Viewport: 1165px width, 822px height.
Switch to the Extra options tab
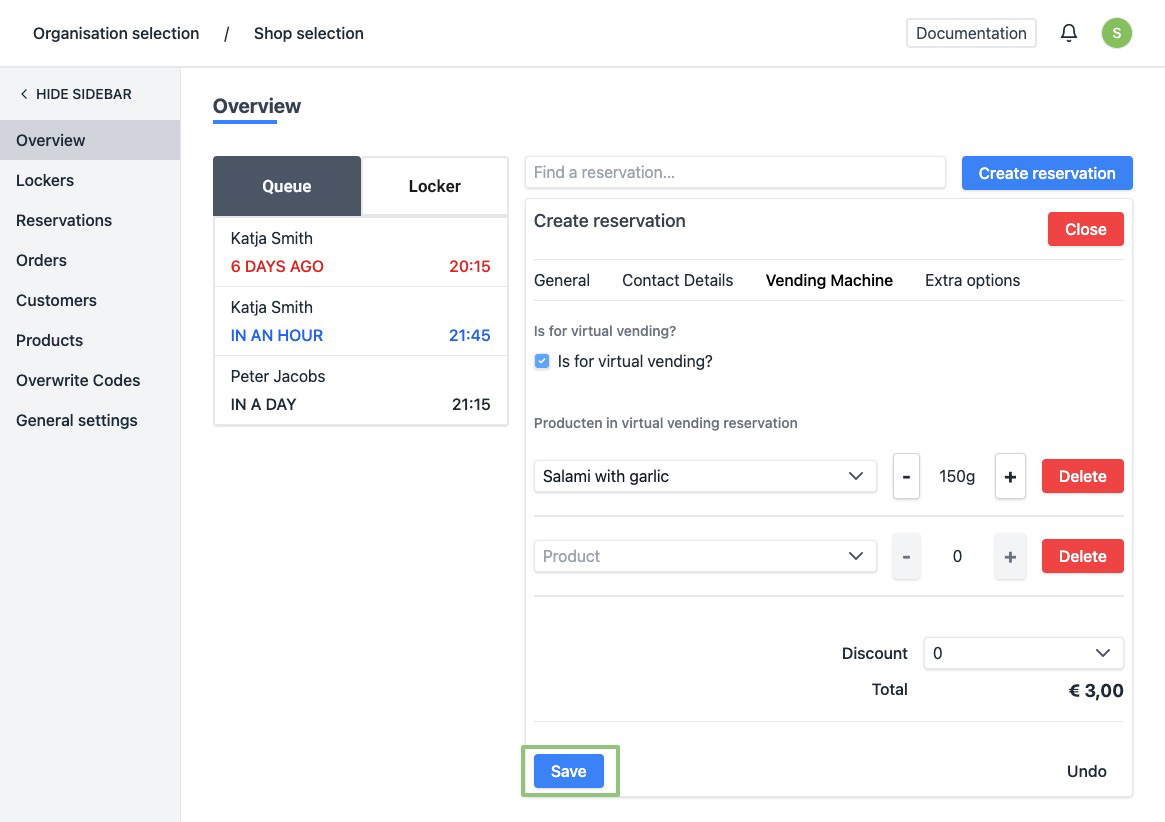click(972, 281)
